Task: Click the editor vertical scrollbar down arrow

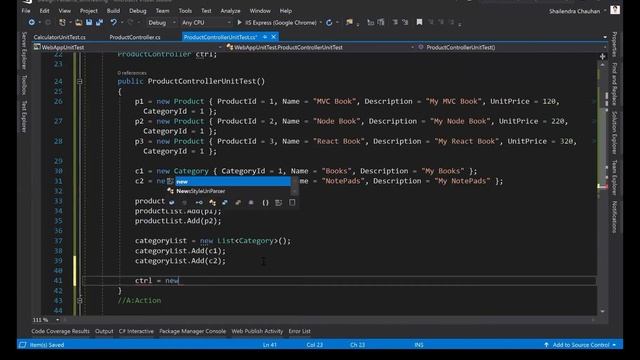Action: 602,311
